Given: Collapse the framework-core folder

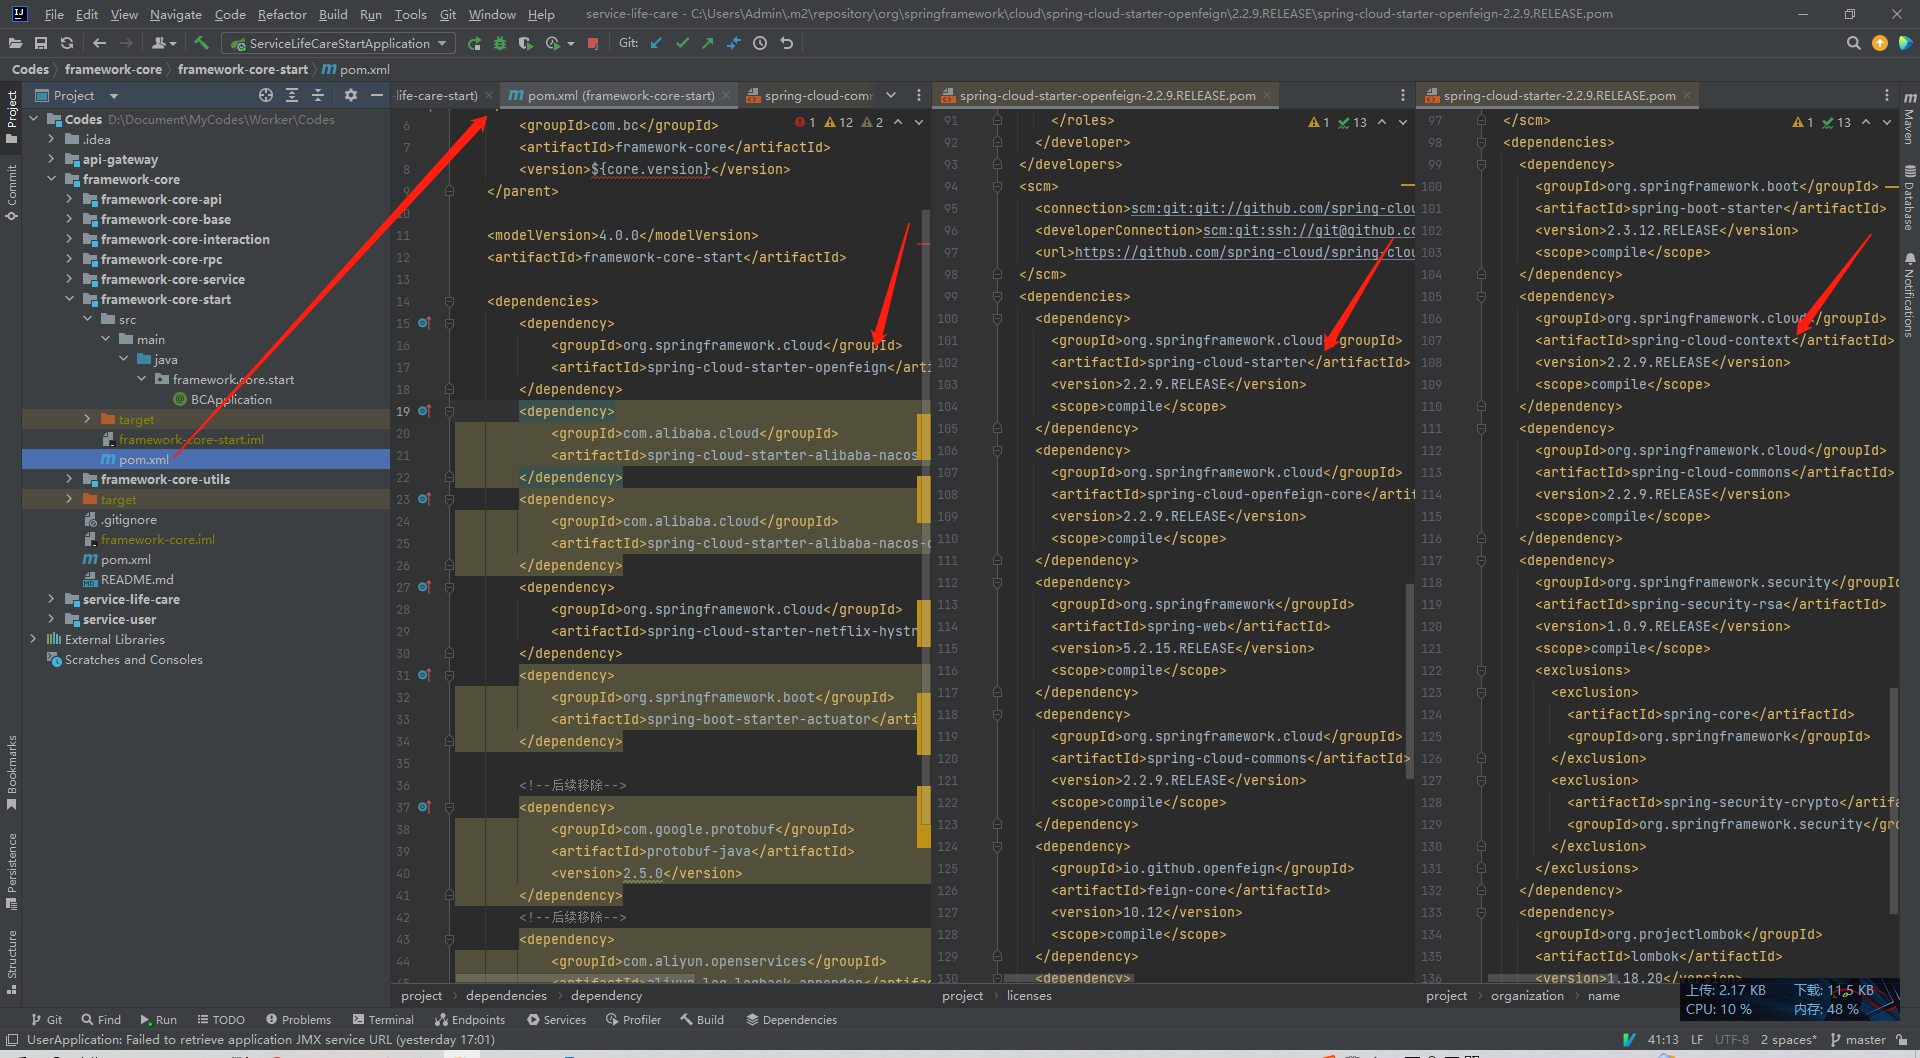Looking at the screenshot, I should tap(51, 179).
